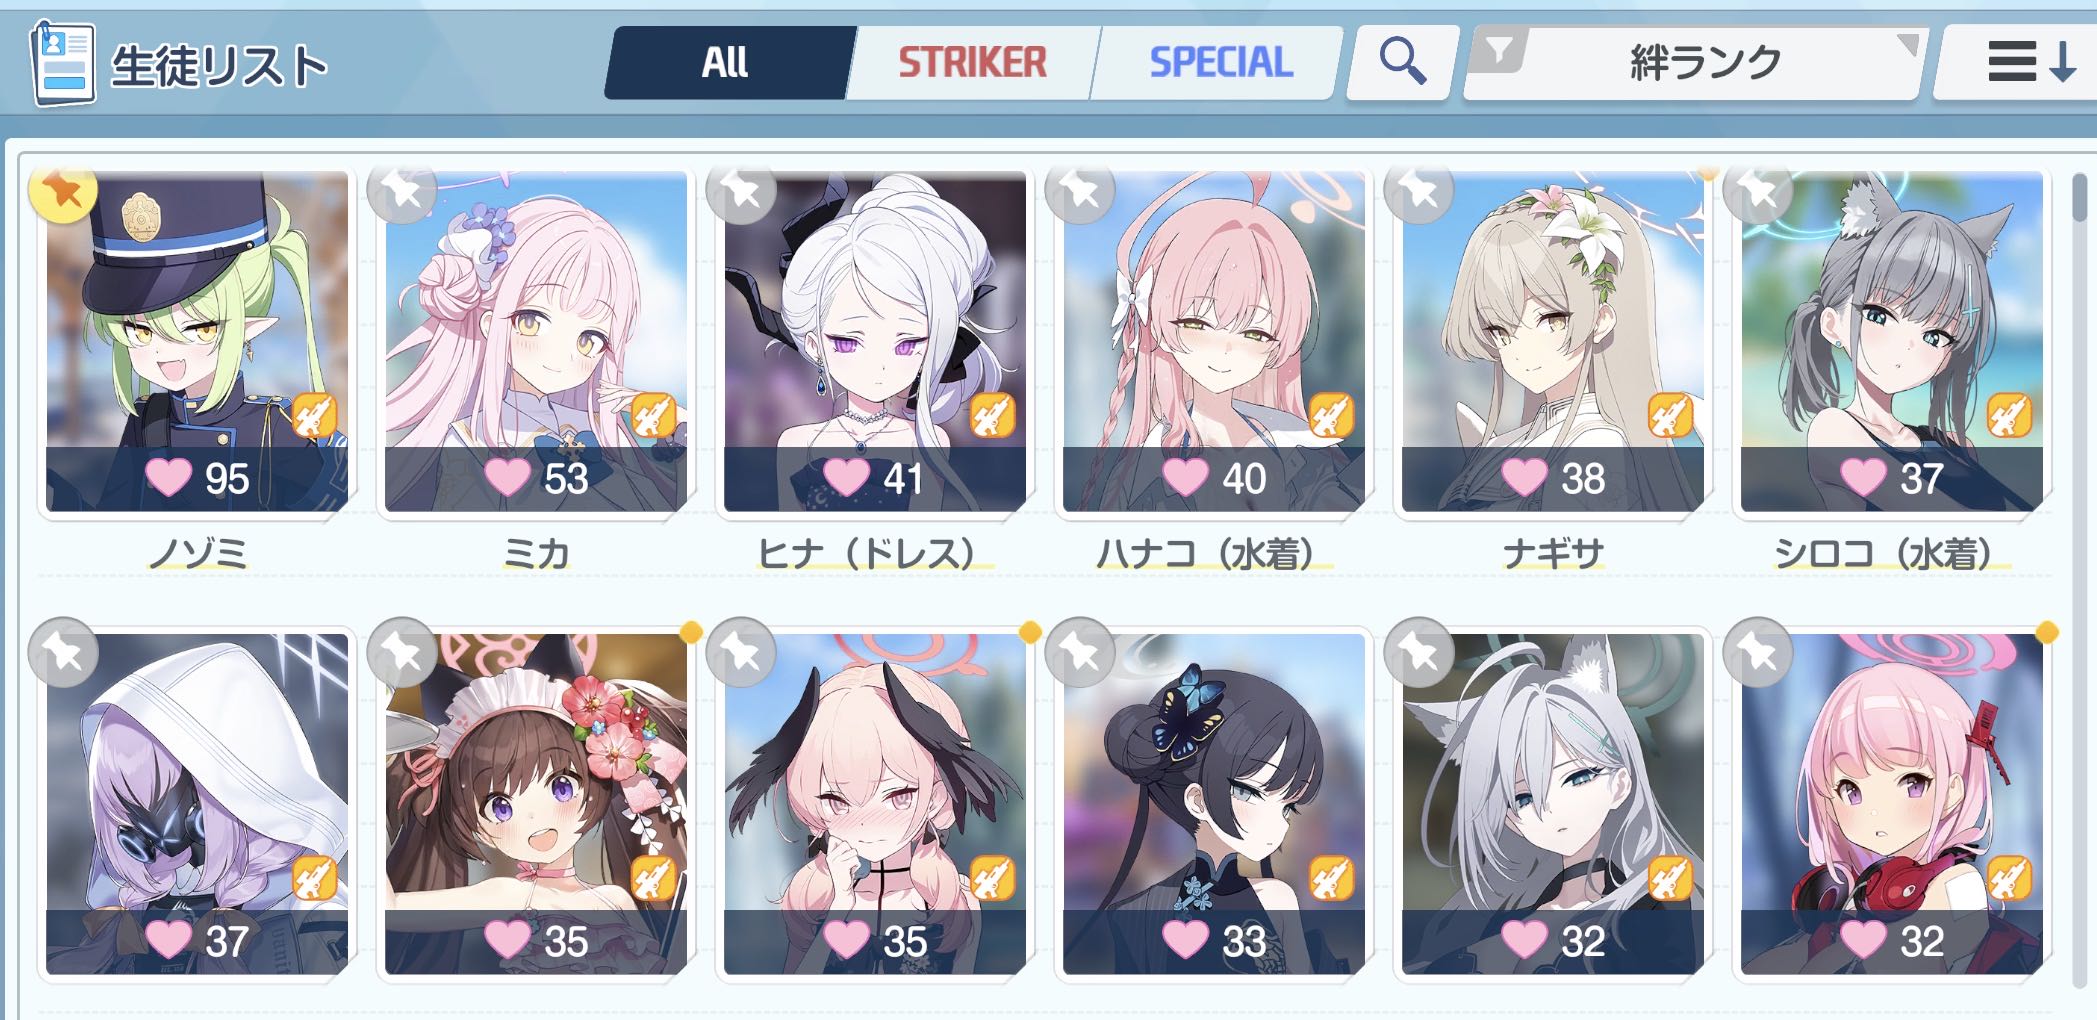The height and width of the screenshot is (1020, 2097).
Task: Click the filter funnel icon
Action: (1499, 50)
